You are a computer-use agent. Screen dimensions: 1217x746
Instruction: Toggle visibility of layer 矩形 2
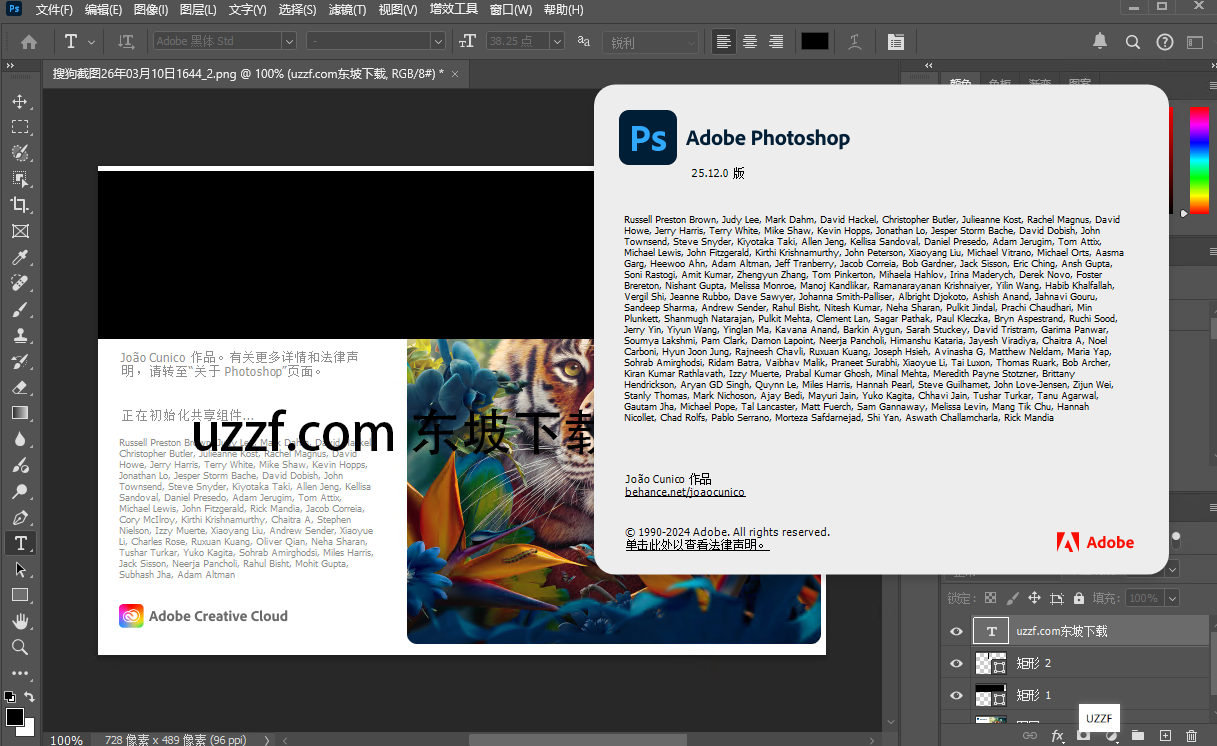tap(956, 663)
